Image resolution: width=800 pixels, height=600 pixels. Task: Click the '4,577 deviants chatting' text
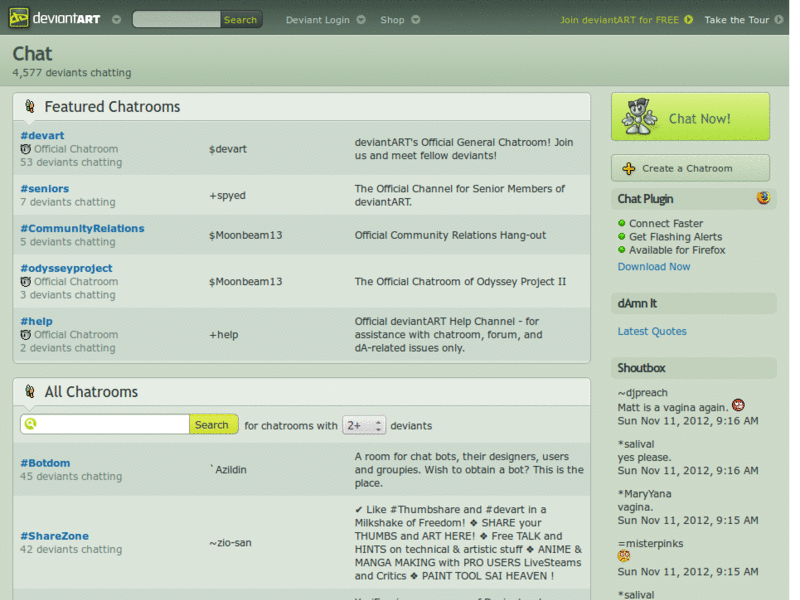point(71,73)
